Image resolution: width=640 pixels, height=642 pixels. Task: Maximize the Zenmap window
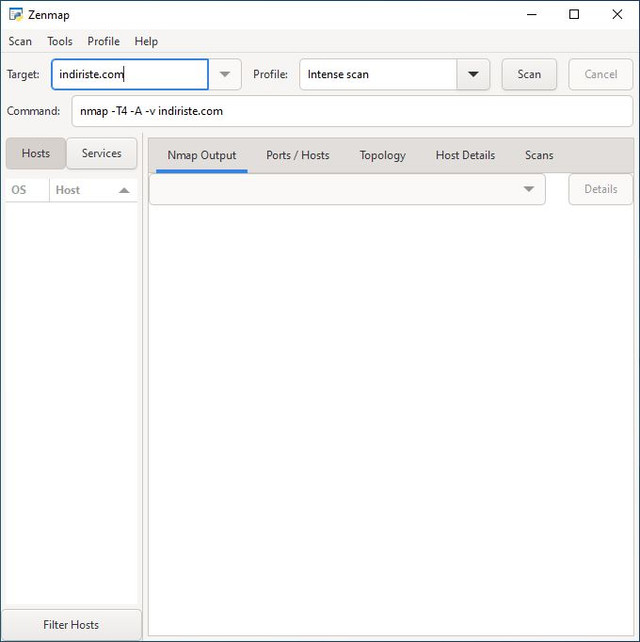(x=574, y=15)
